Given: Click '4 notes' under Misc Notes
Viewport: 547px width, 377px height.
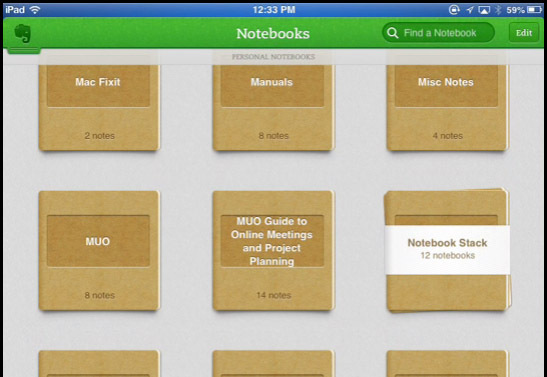Looking at the screenshot, I should coord(448,136).
